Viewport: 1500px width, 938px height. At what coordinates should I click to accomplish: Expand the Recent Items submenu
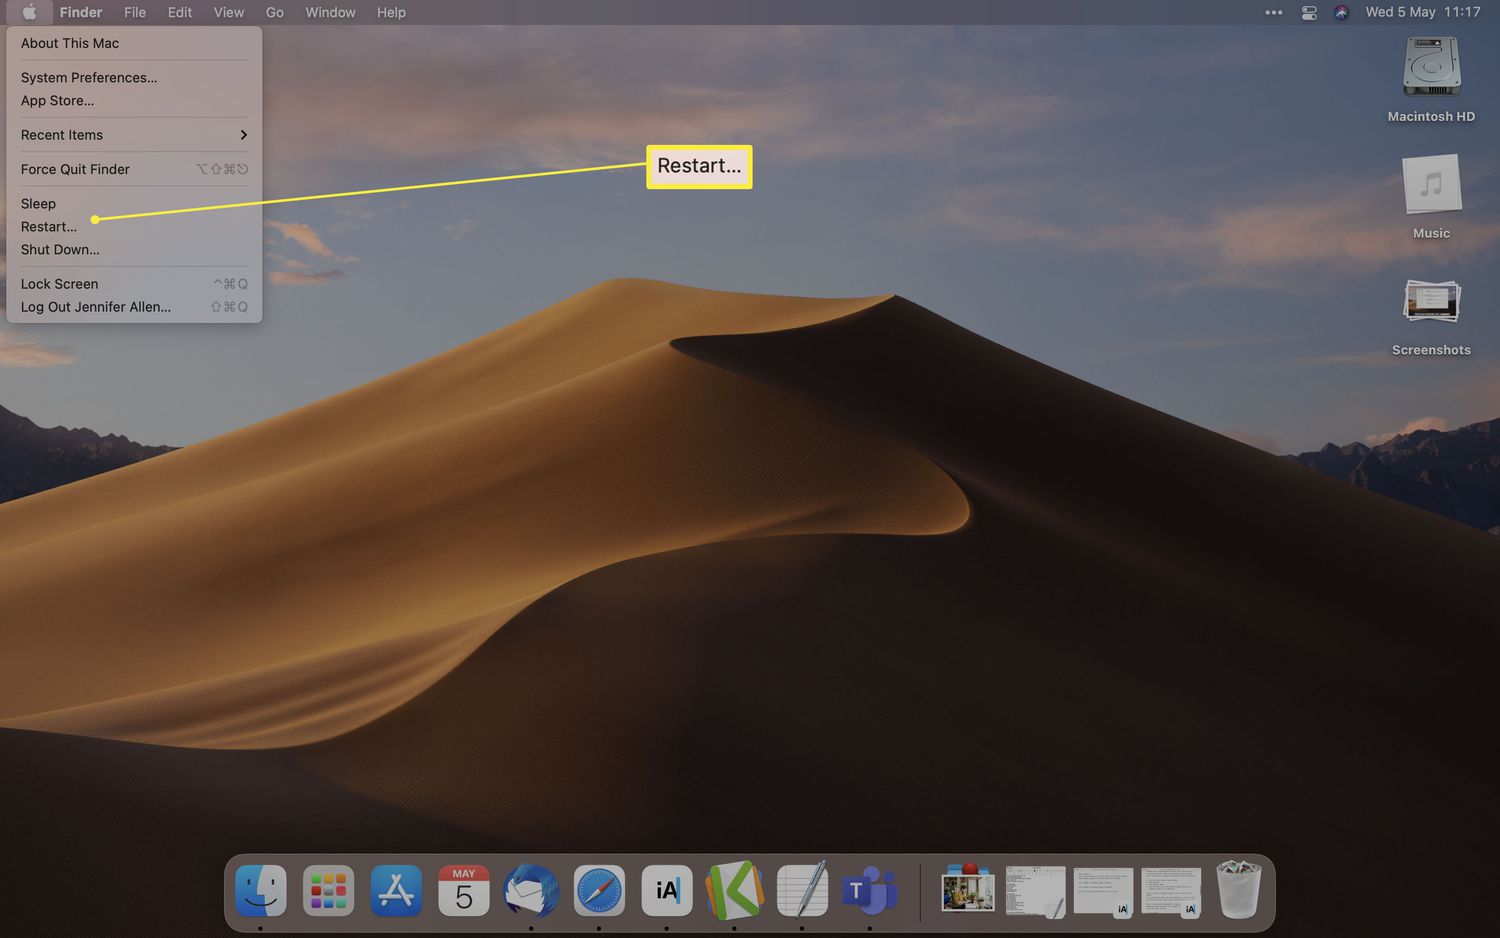[133, 135]
